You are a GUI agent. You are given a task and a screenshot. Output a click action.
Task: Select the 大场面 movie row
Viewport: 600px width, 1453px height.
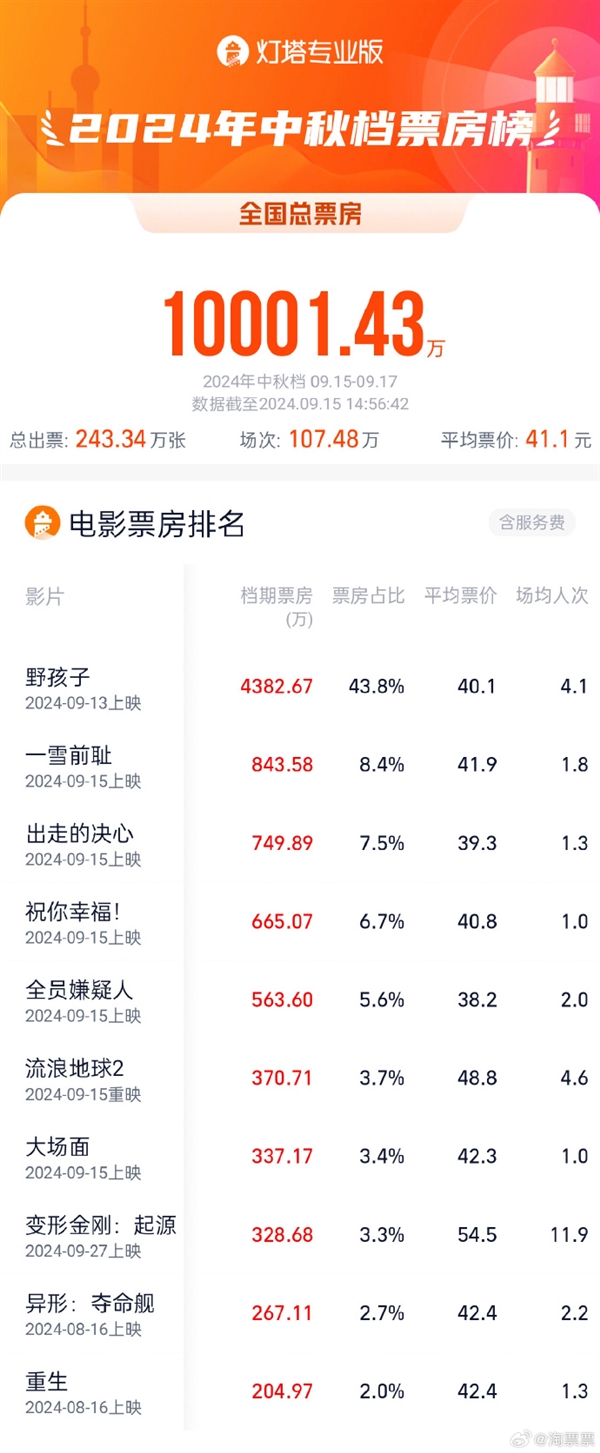tap(58, 1146)
